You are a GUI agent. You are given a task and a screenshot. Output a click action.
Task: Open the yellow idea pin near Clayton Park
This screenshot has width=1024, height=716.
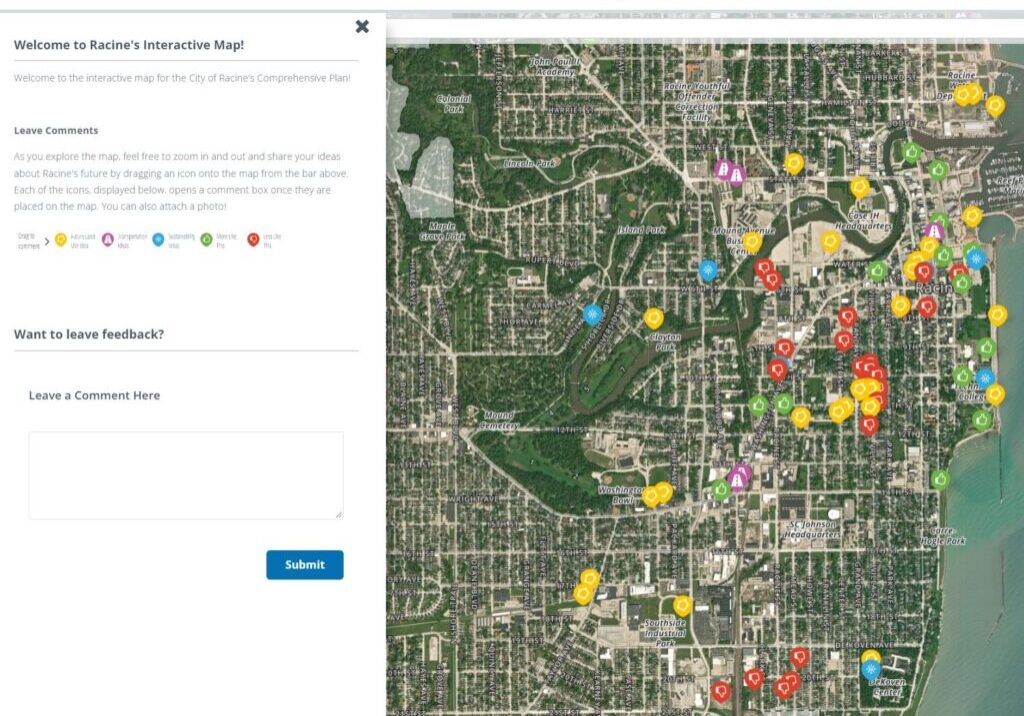click(653, 316)
